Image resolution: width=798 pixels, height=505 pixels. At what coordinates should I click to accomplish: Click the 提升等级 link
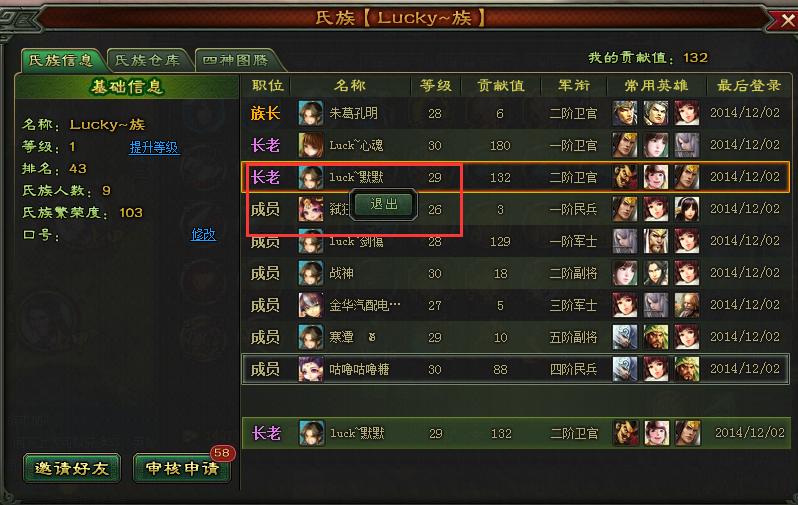[x=154, y=148]
